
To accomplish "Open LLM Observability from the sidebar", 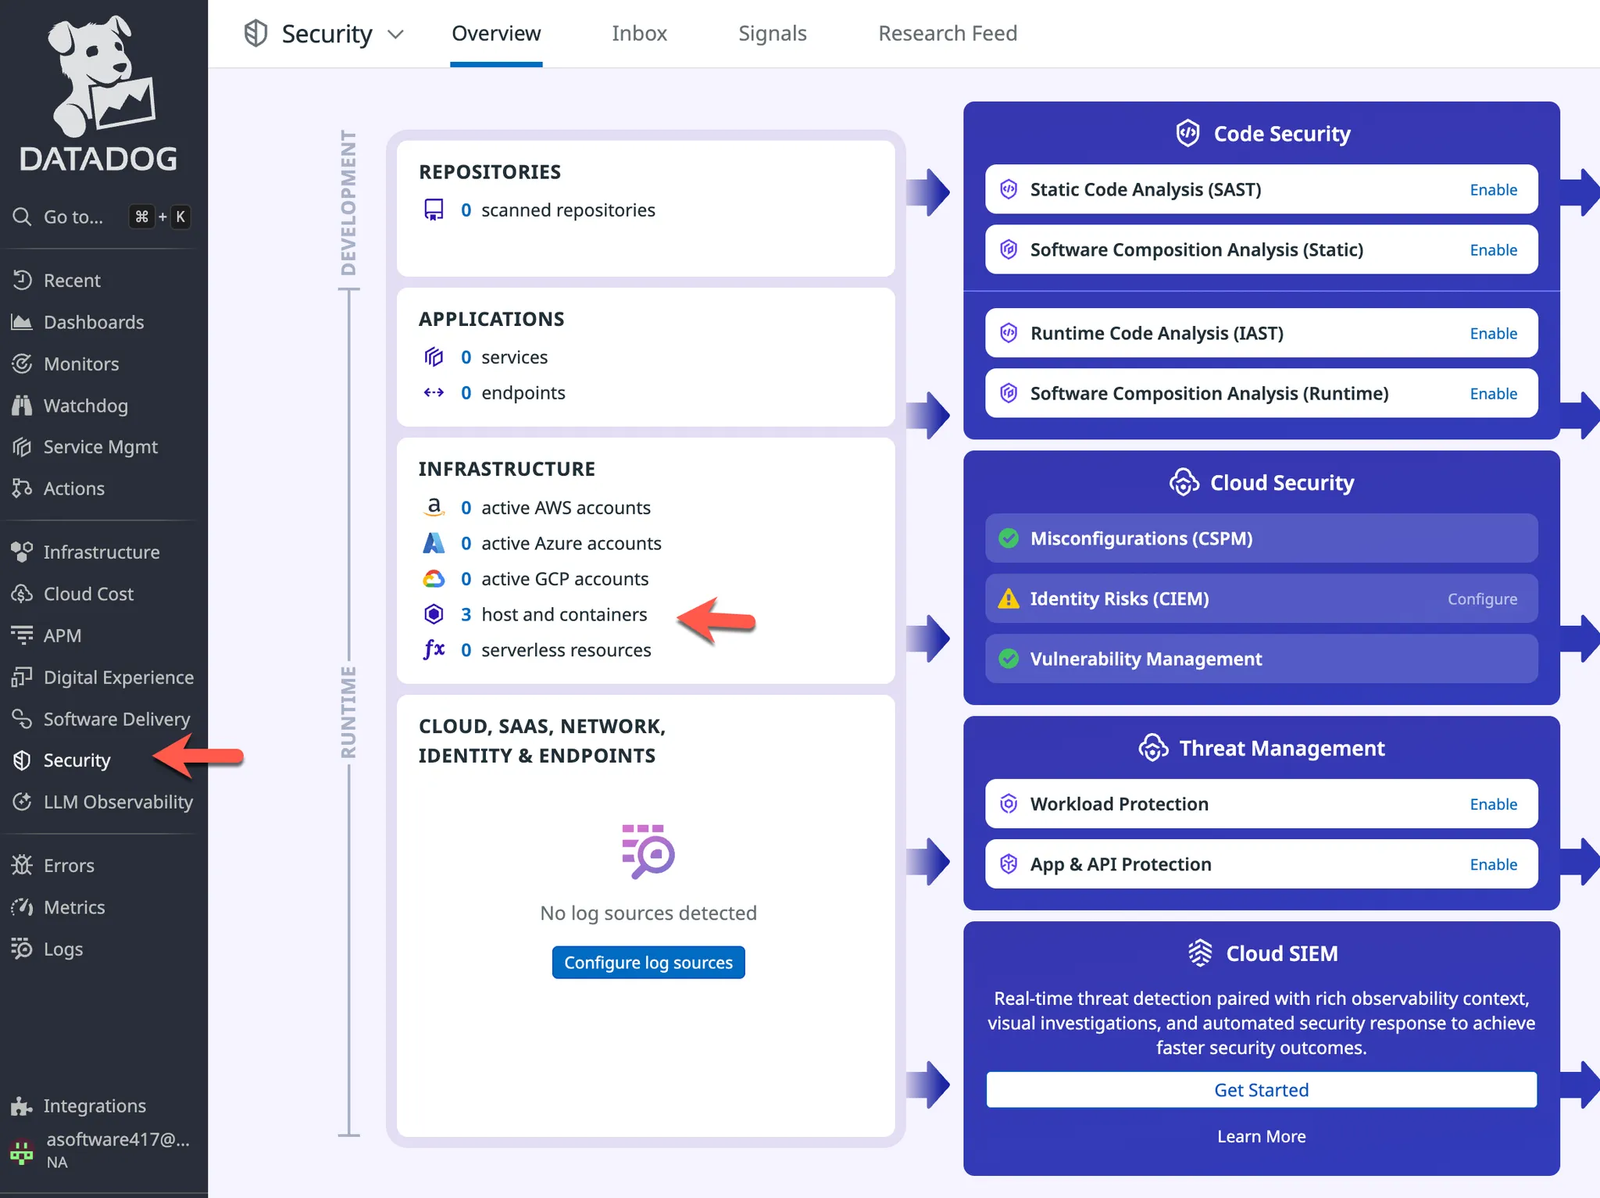I will (x=118, y=801).
